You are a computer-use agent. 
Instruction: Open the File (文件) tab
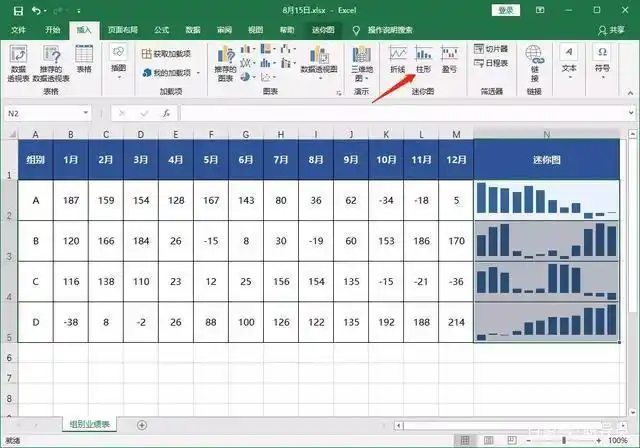coord(18,30)
